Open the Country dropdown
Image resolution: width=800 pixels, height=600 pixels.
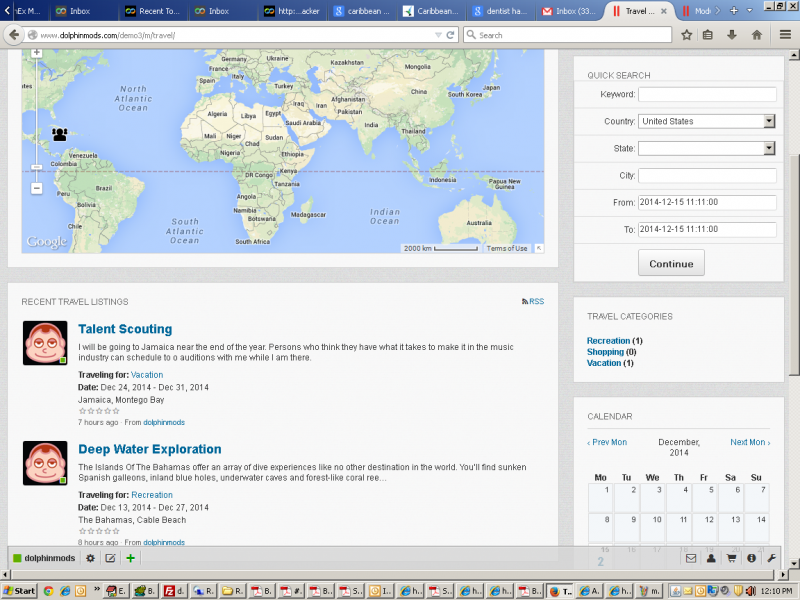point(707,121)
